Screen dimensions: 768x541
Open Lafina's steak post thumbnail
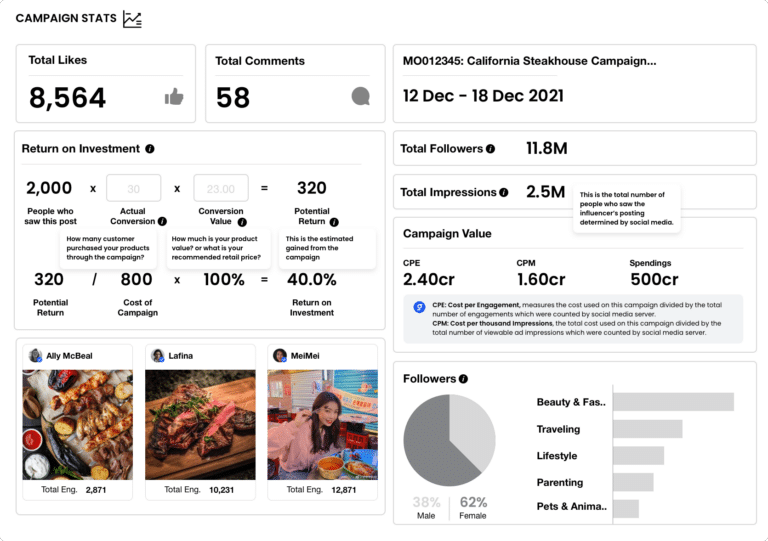[200, 425]
